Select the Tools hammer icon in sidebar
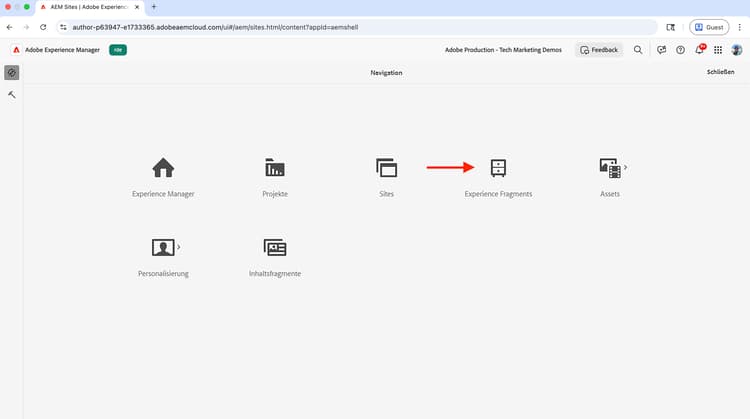 click(11, 95)
